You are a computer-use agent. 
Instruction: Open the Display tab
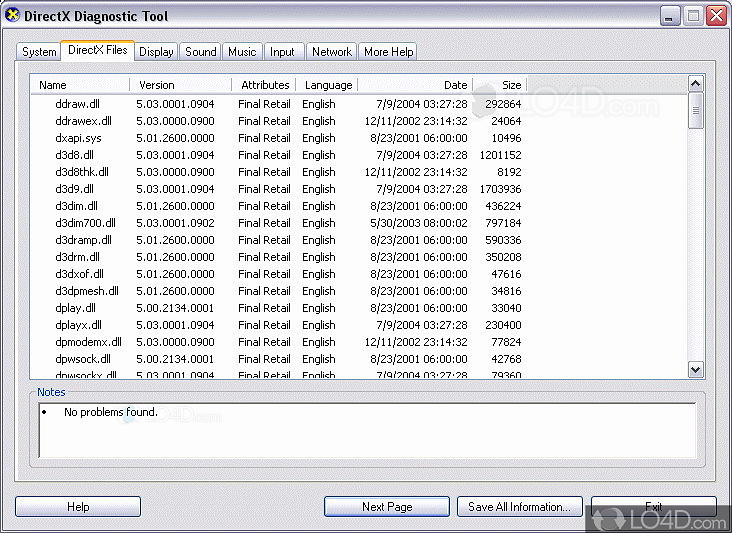[x=156, y=52]
